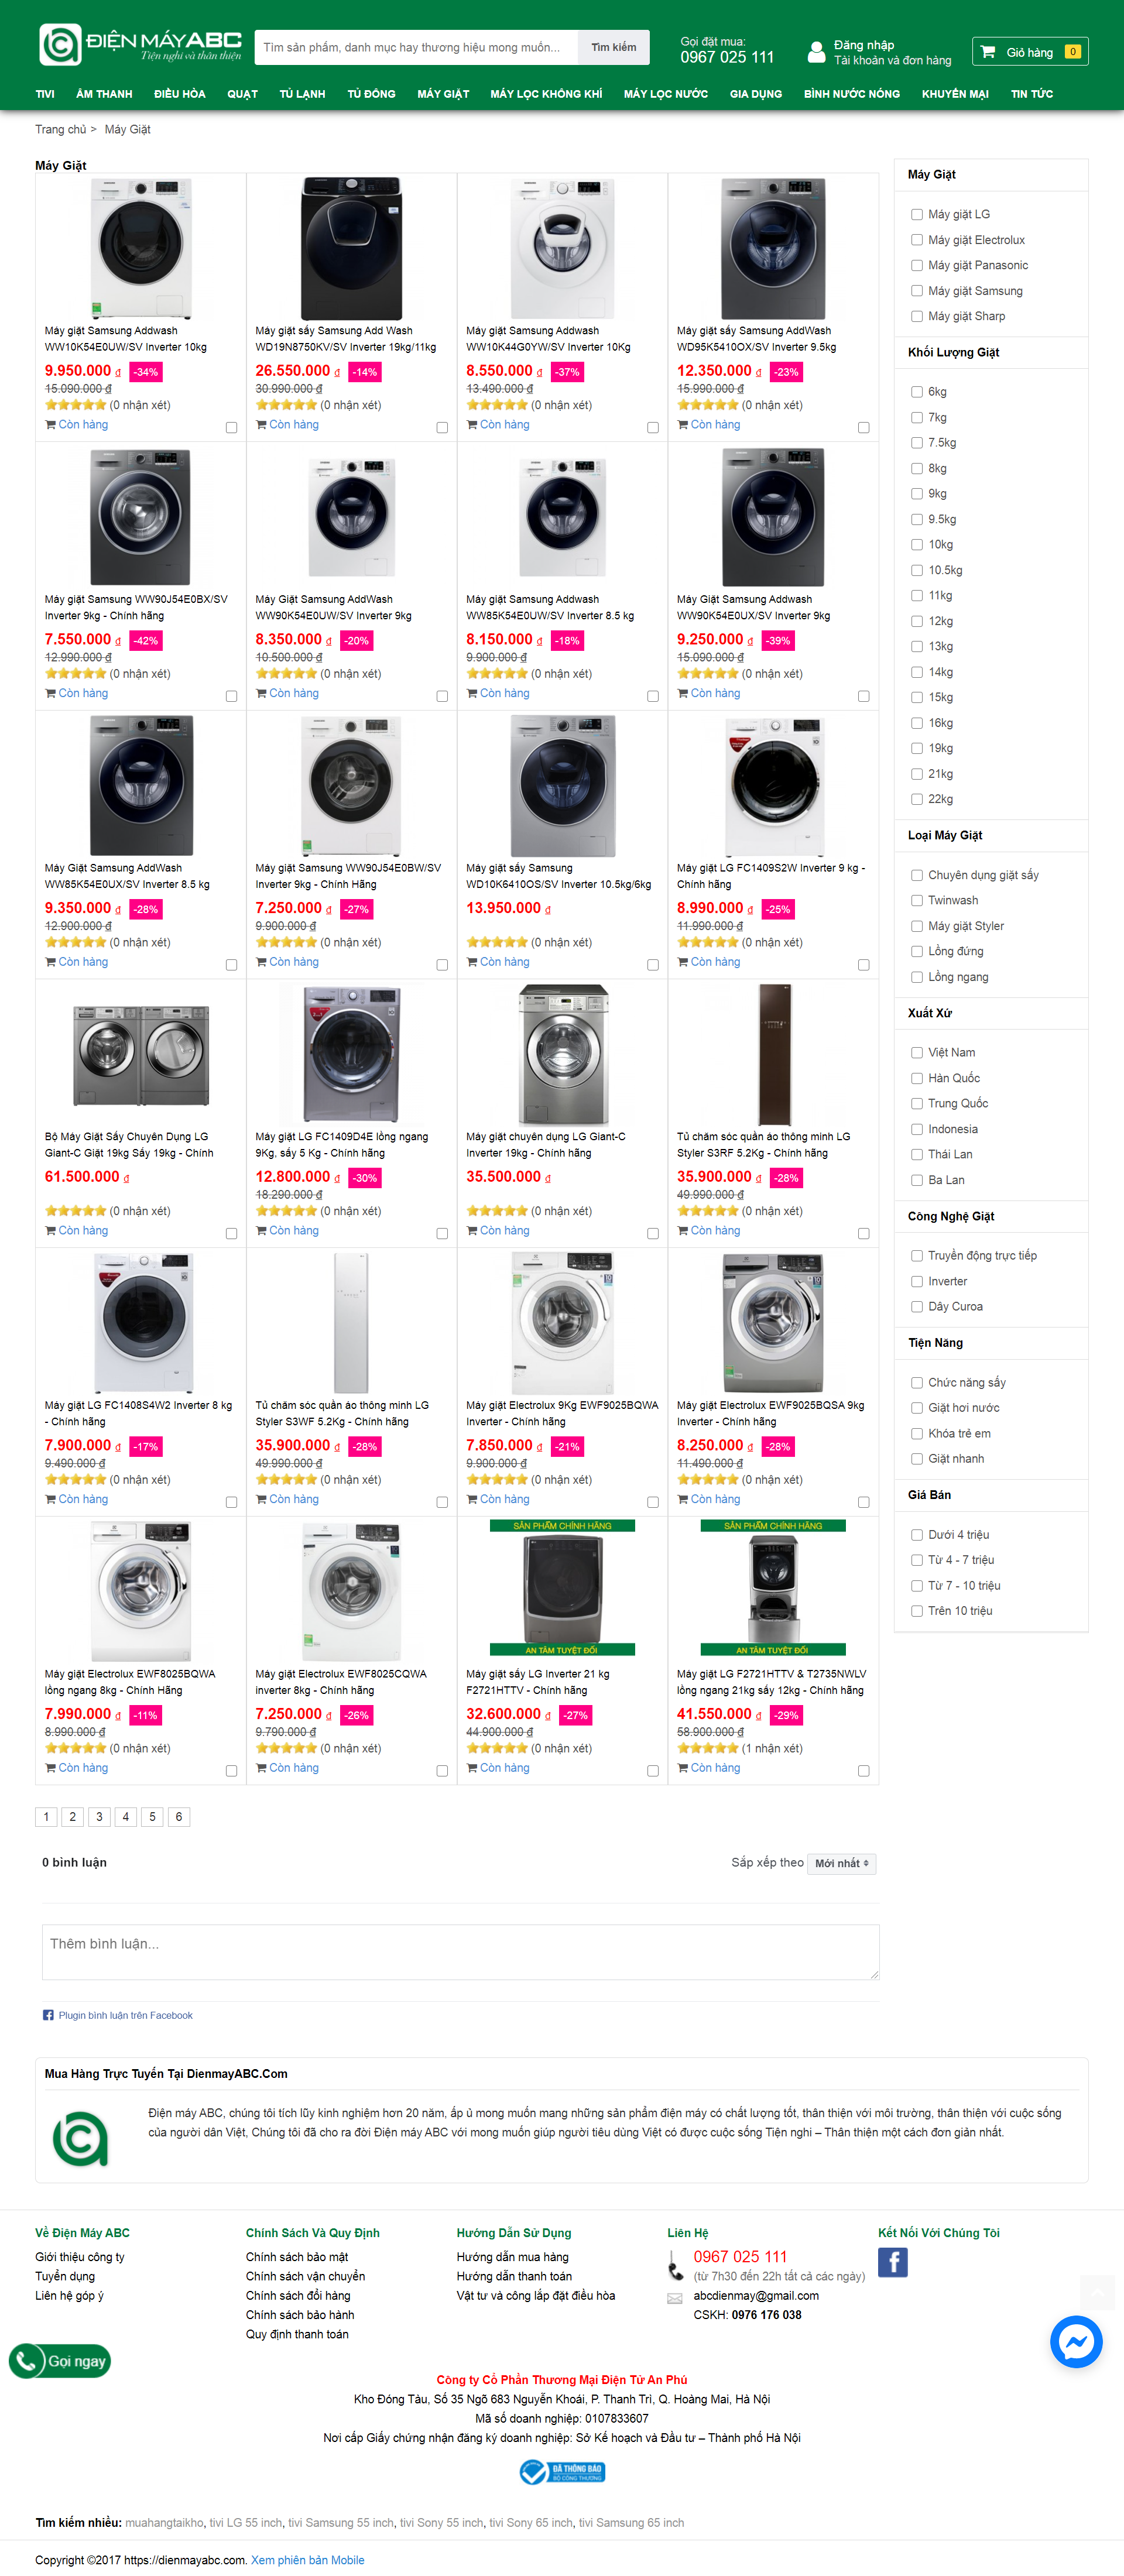Open the Messenger chat bubble
1124x2576 pixels.
click(x=1075, y=2341)
